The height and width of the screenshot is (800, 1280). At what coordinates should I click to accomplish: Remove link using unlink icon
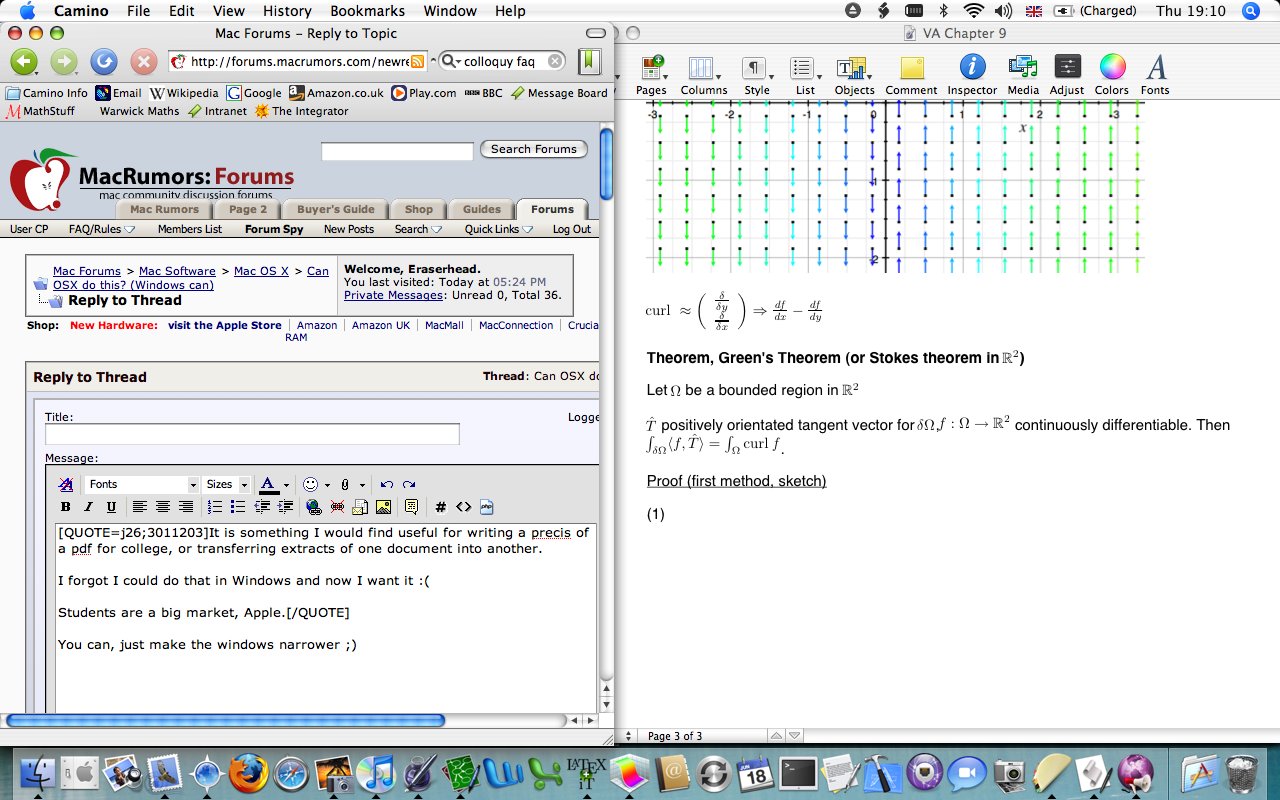[337, 507]
